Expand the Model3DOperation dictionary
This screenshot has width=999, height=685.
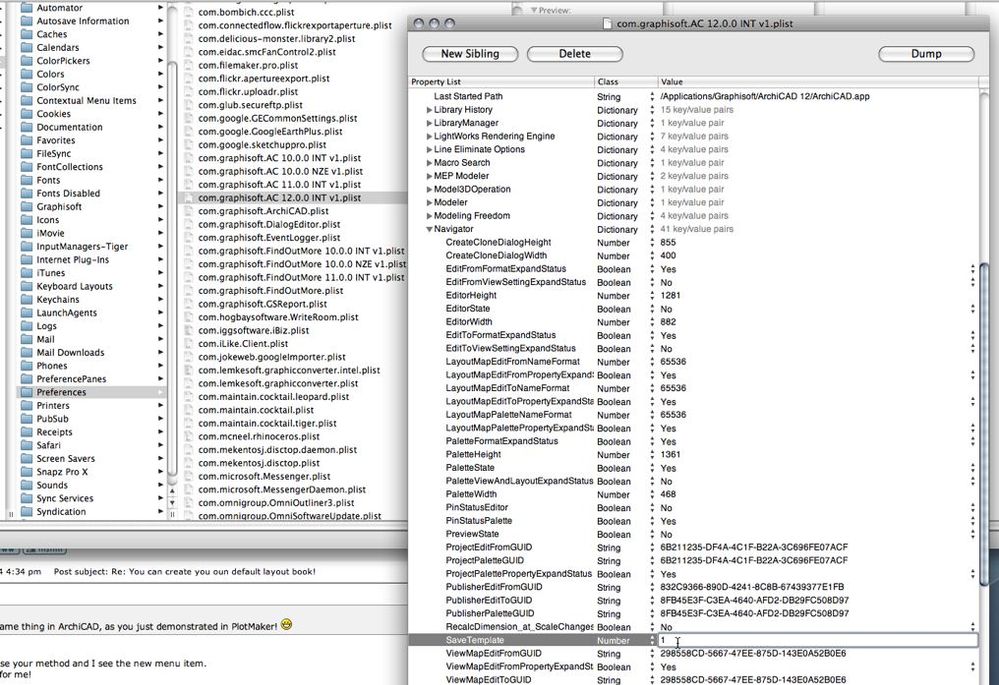click(x=429, y=189)
